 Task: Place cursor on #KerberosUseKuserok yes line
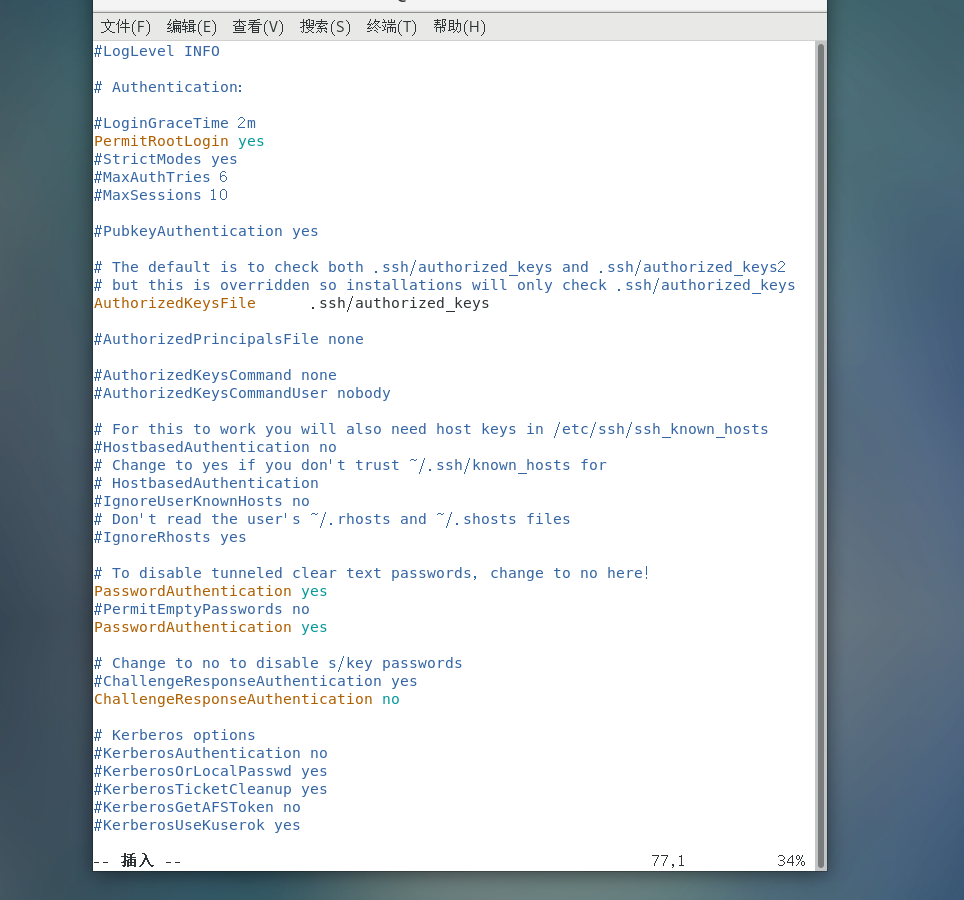coord(197,825)
